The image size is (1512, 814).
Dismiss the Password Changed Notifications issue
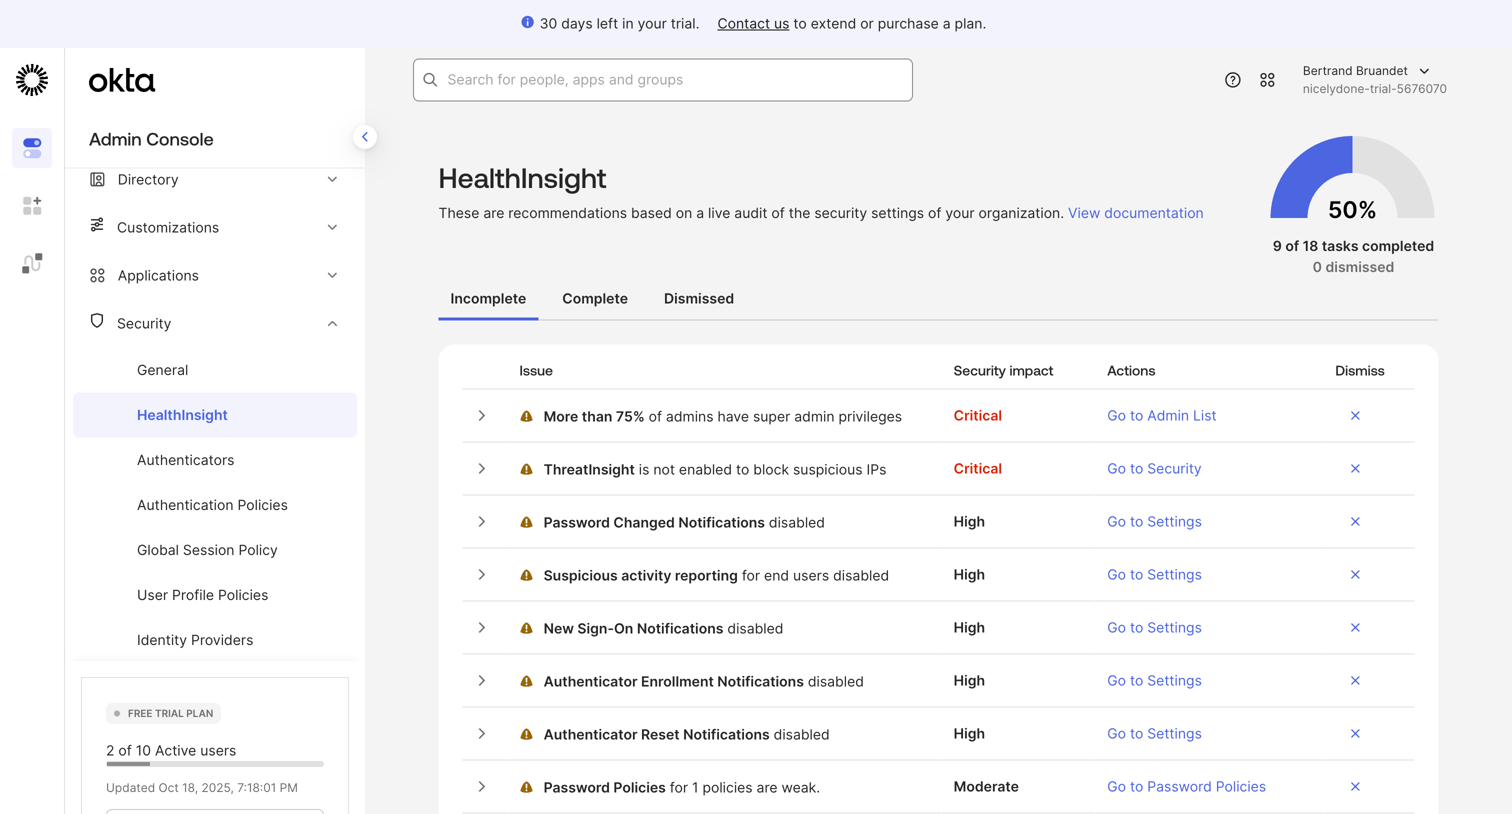click(x=1355, y=522)
